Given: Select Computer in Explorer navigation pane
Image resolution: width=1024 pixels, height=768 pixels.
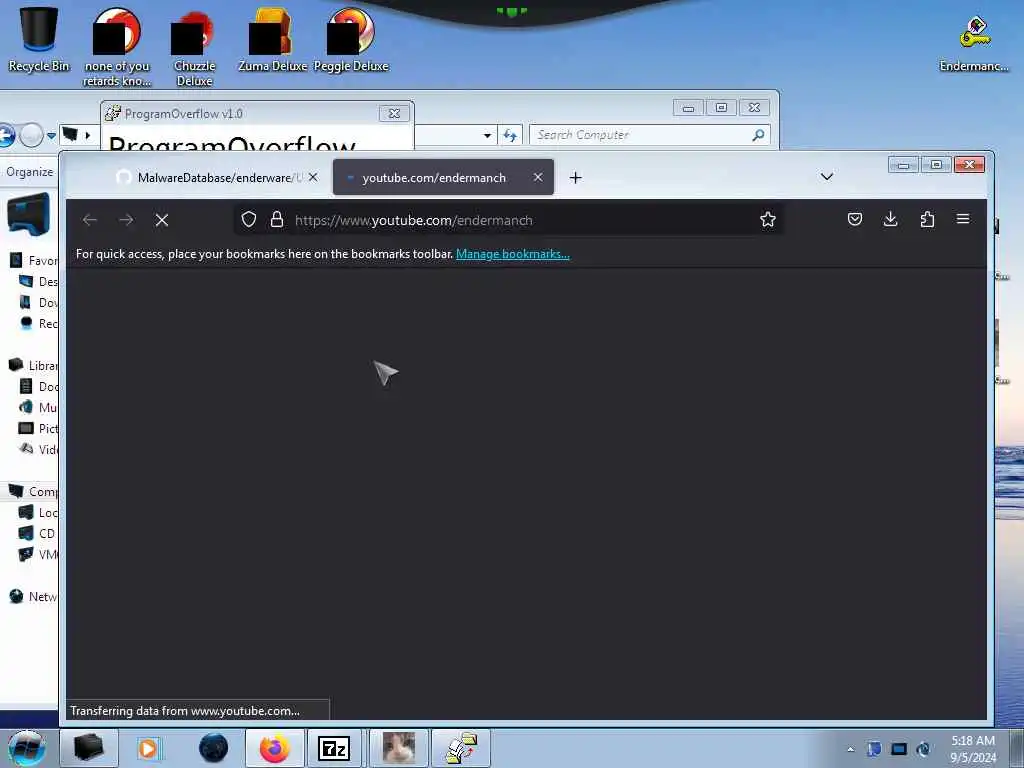Looking at the screenshot, I should coord(33,492).
